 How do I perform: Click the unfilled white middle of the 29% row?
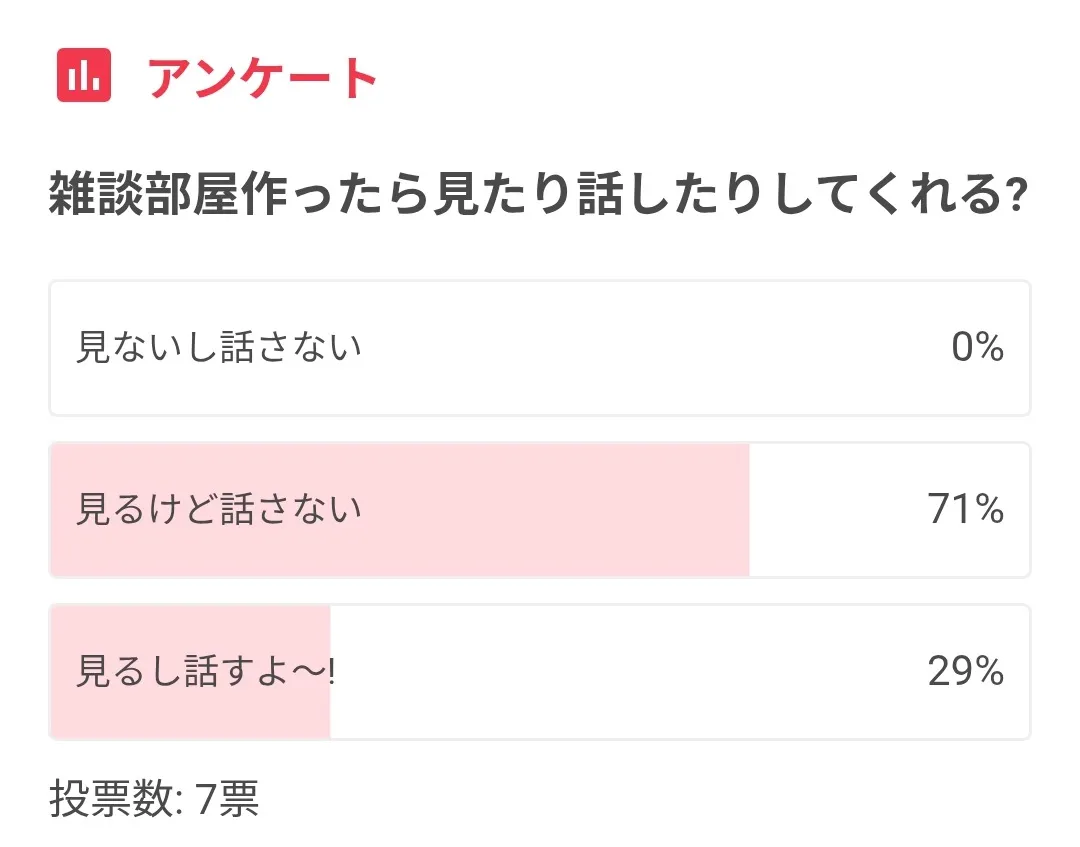tap(620, 671)
